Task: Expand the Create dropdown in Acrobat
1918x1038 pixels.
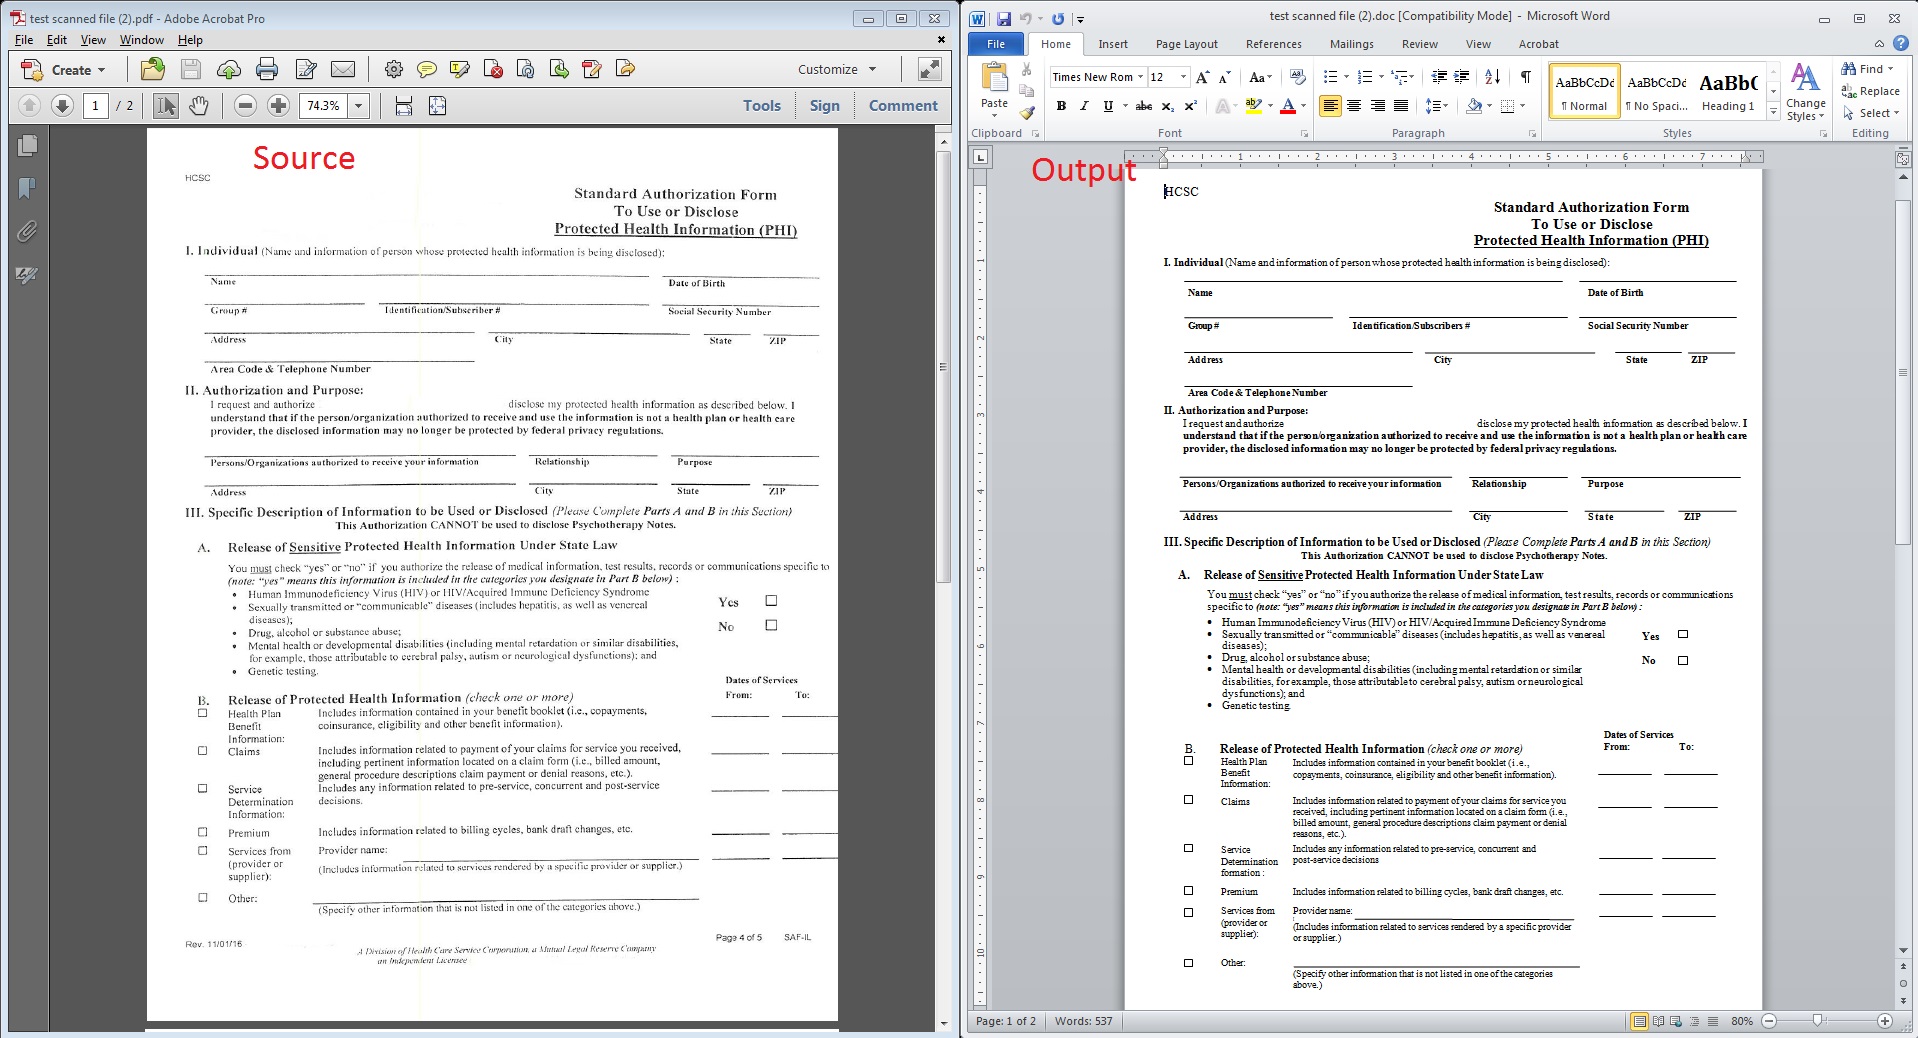Action: [100, 70]
